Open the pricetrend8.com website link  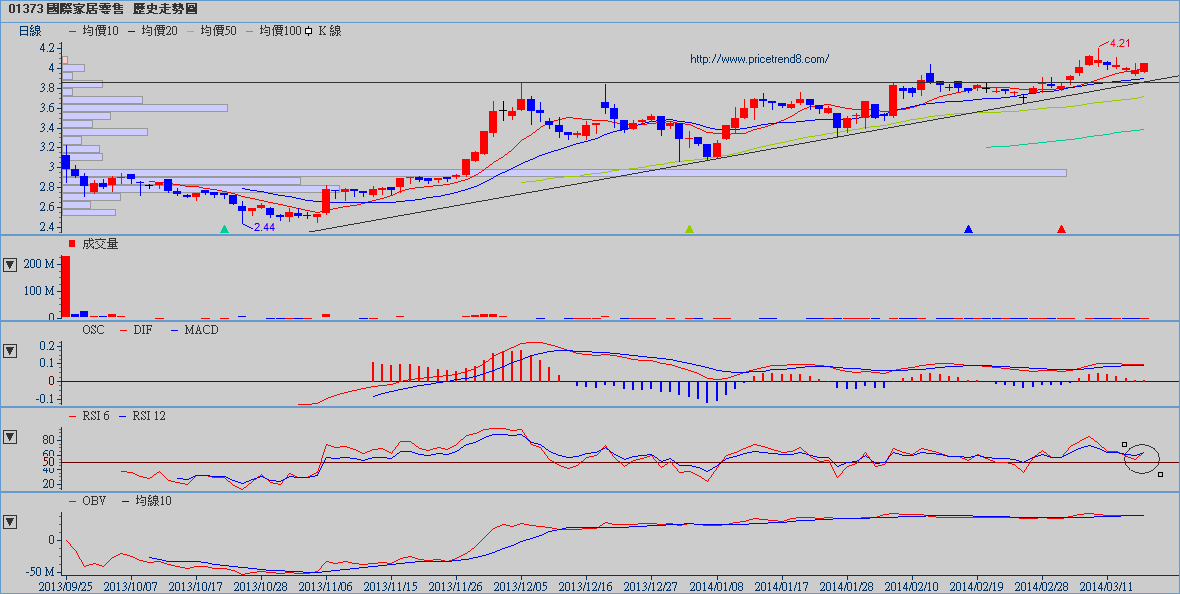(759, 59)
